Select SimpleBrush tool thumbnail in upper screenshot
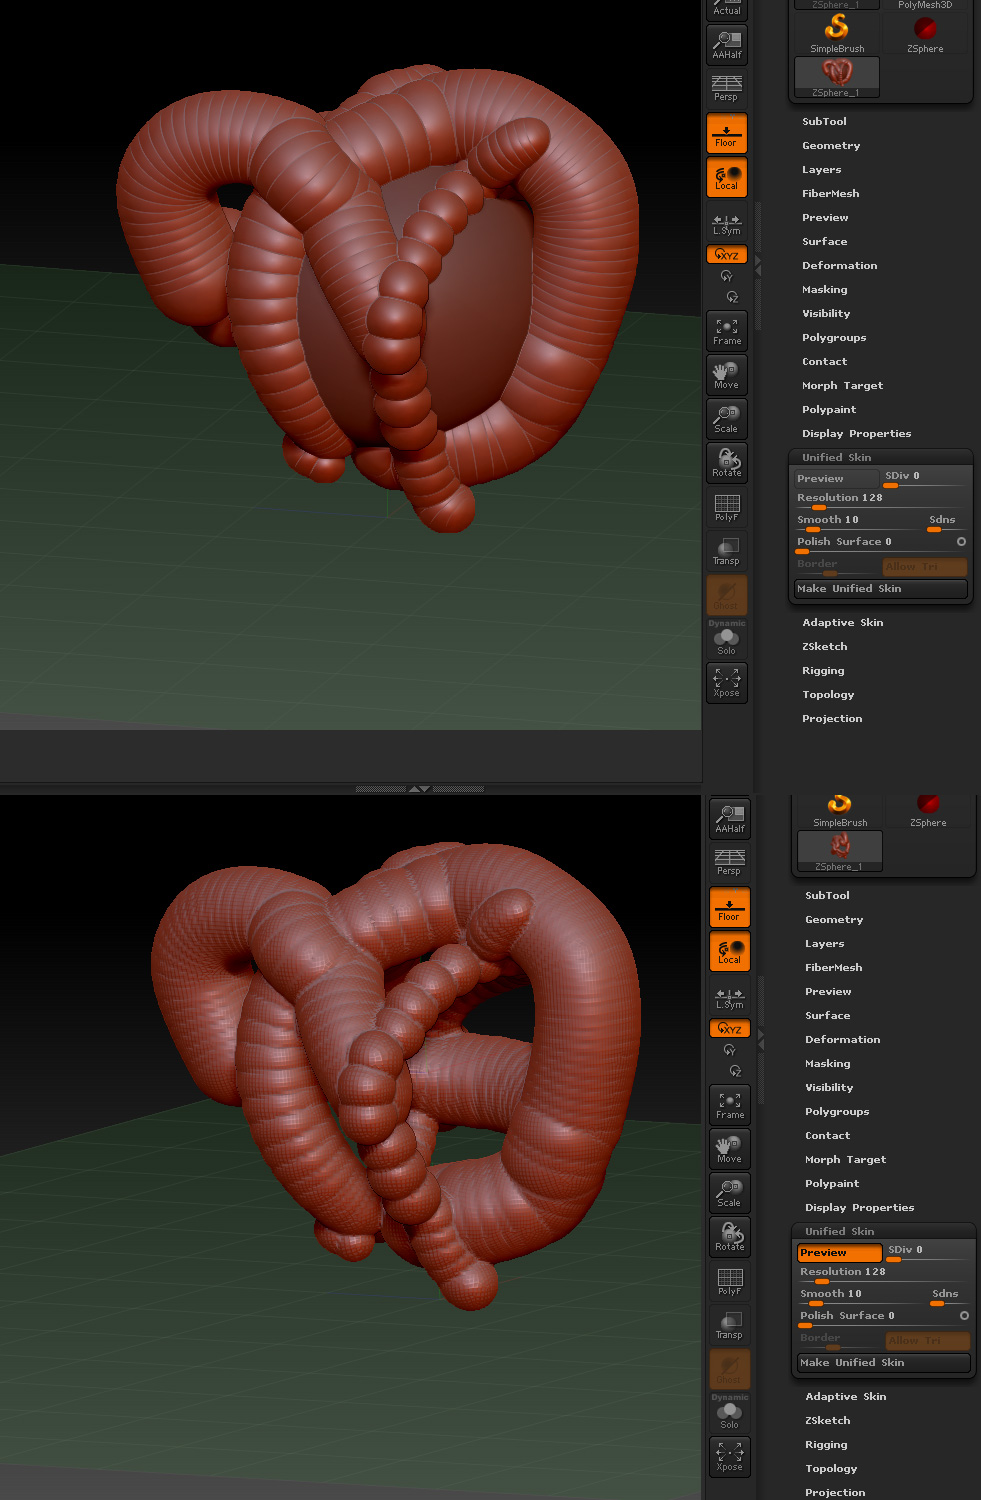This screenshot has width=981, height=1500. pyautogui.click(x=838, y=32)
